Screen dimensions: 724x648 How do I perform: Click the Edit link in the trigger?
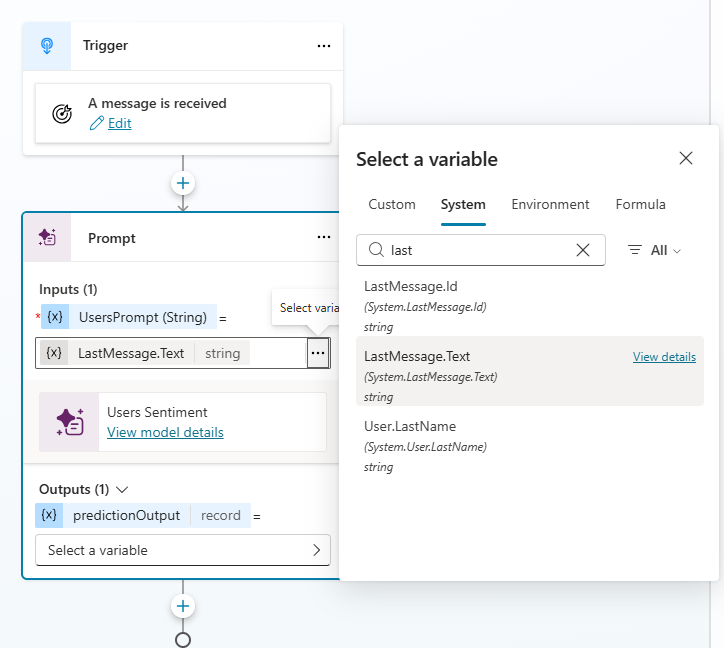[119, 123]
